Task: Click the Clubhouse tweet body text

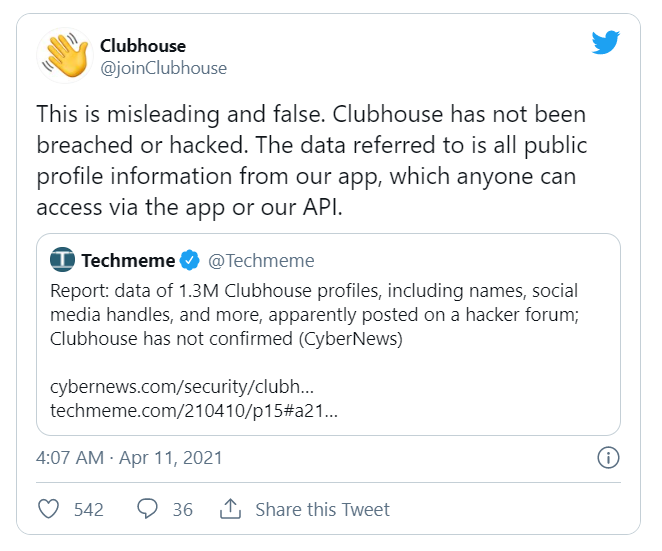Action: tap(311, 160)
